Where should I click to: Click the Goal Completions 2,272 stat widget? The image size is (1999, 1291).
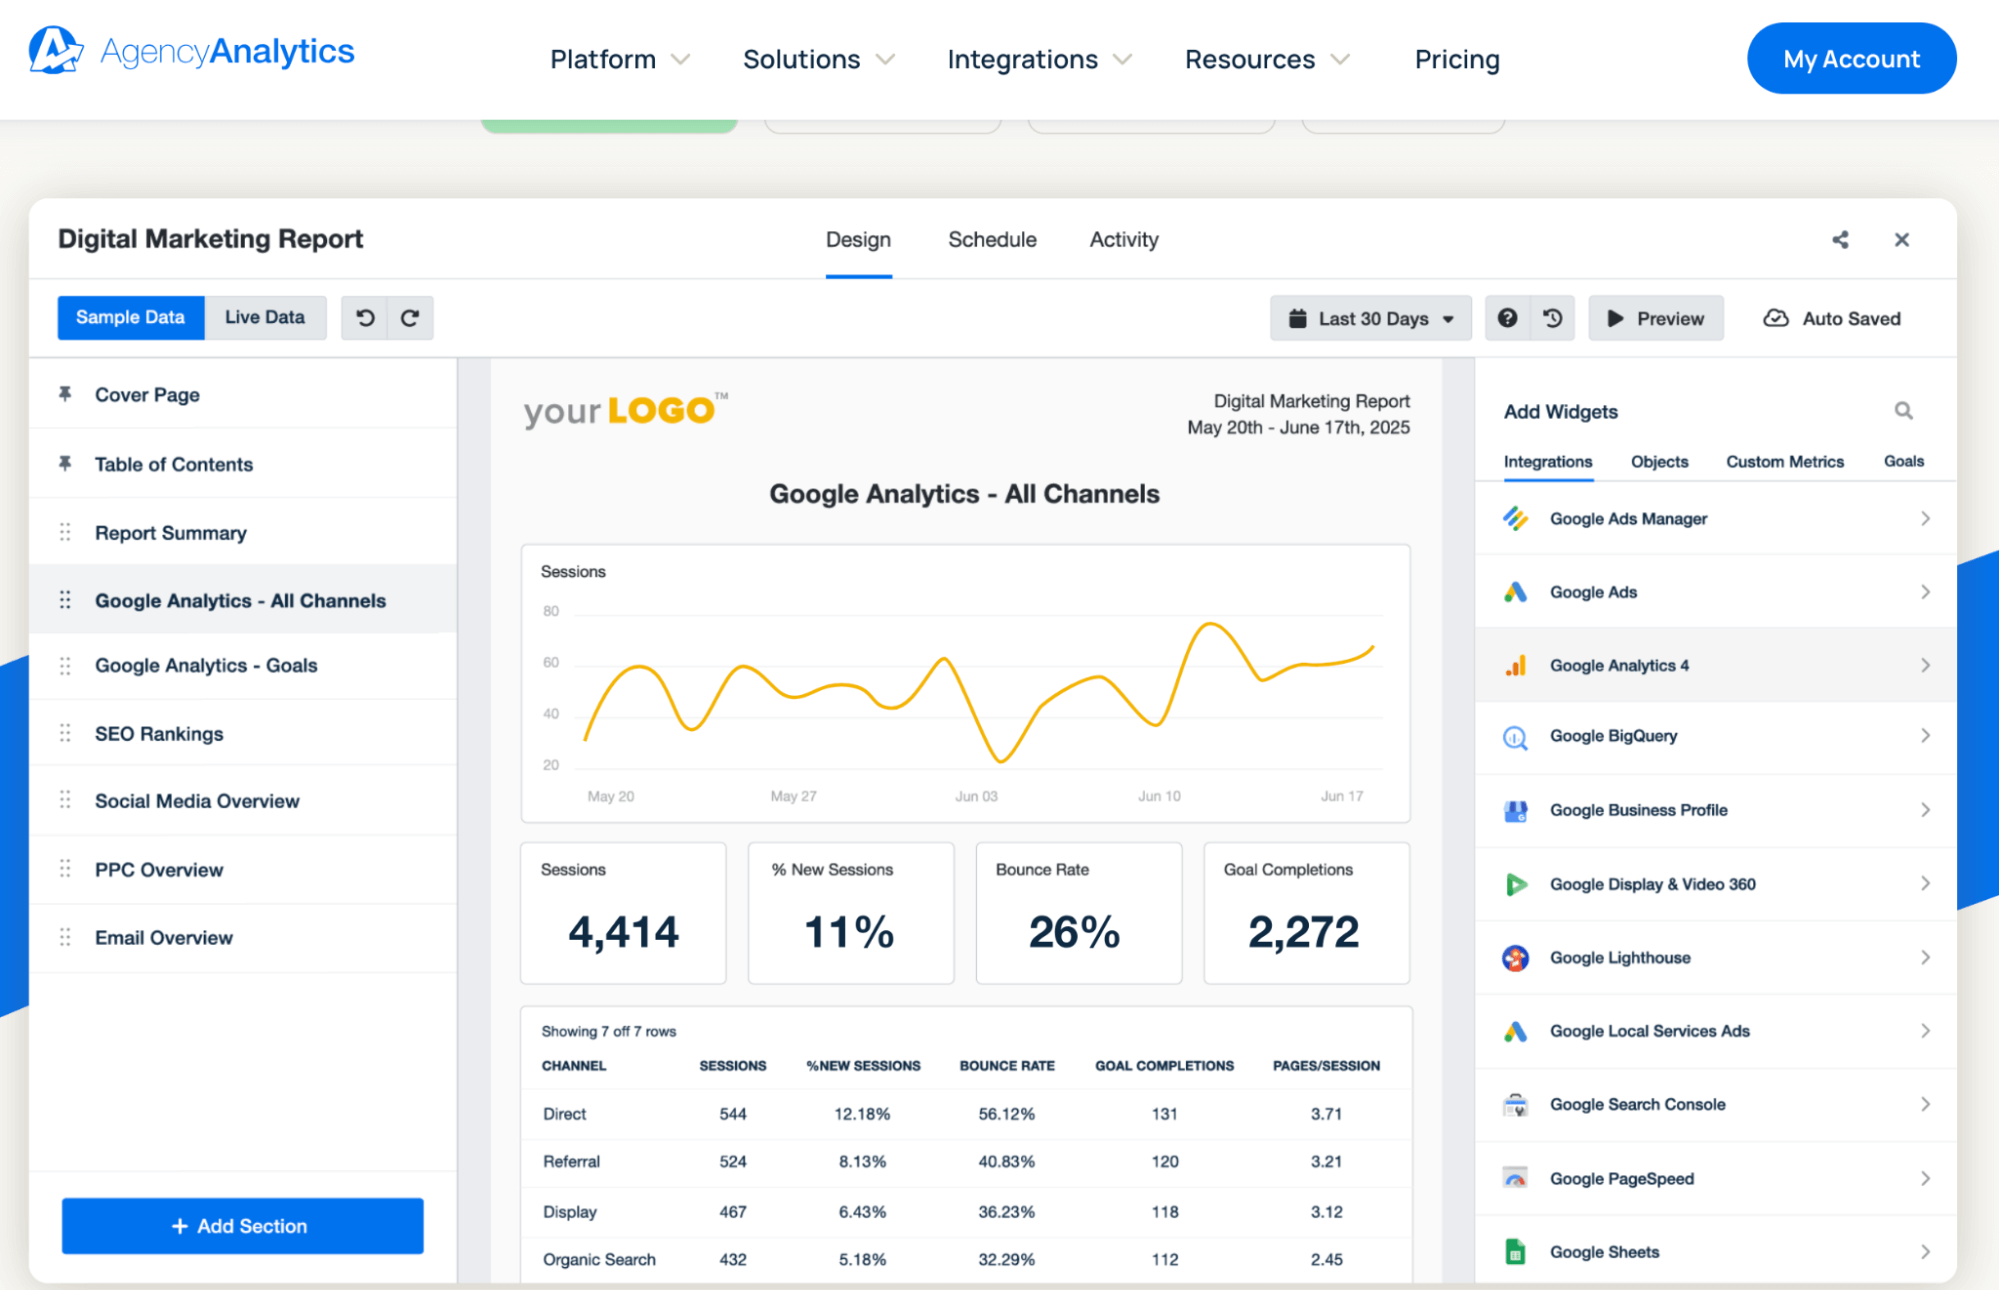[x=1306, y=913]
